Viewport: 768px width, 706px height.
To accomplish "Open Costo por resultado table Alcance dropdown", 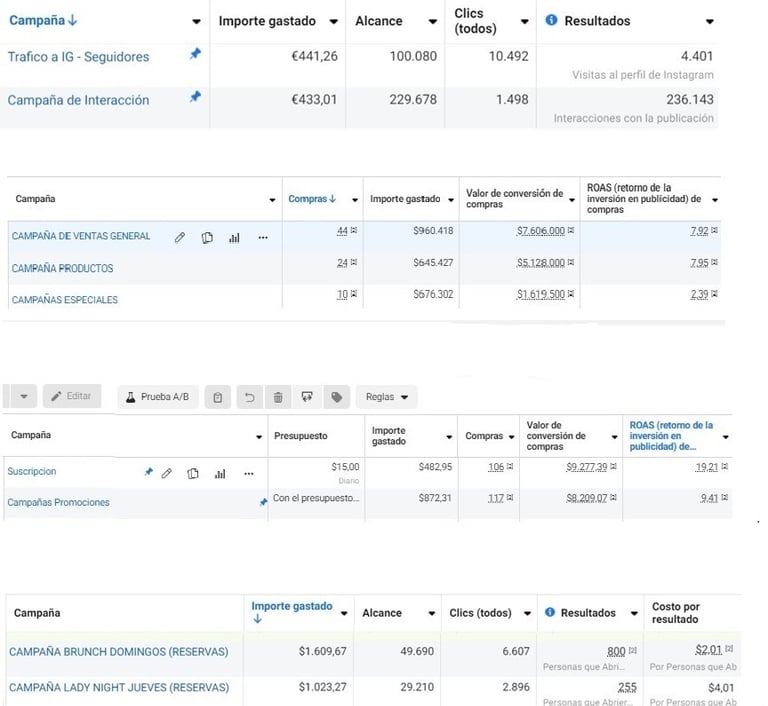I will click(x=432, y=613).
